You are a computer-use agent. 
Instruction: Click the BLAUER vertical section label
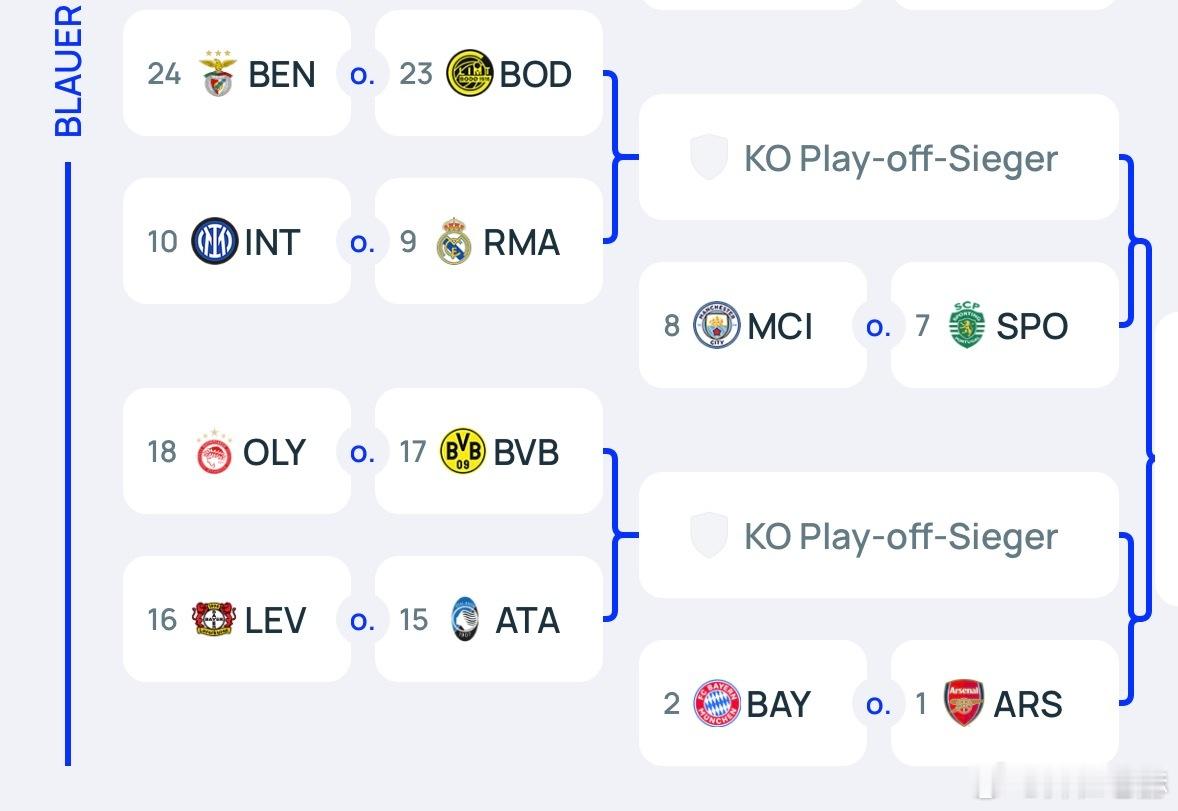[x=68, y=70]
